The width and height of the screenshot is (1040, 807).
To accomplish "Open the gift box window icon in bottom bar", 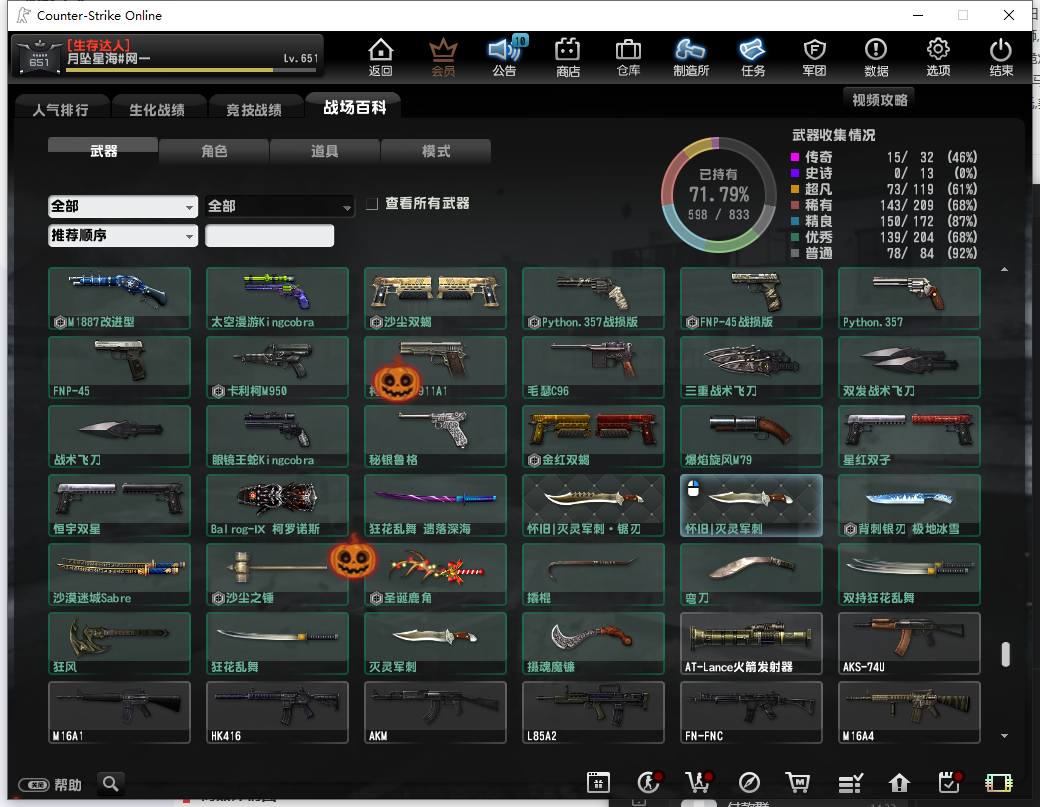I will [x=598, y=782].
